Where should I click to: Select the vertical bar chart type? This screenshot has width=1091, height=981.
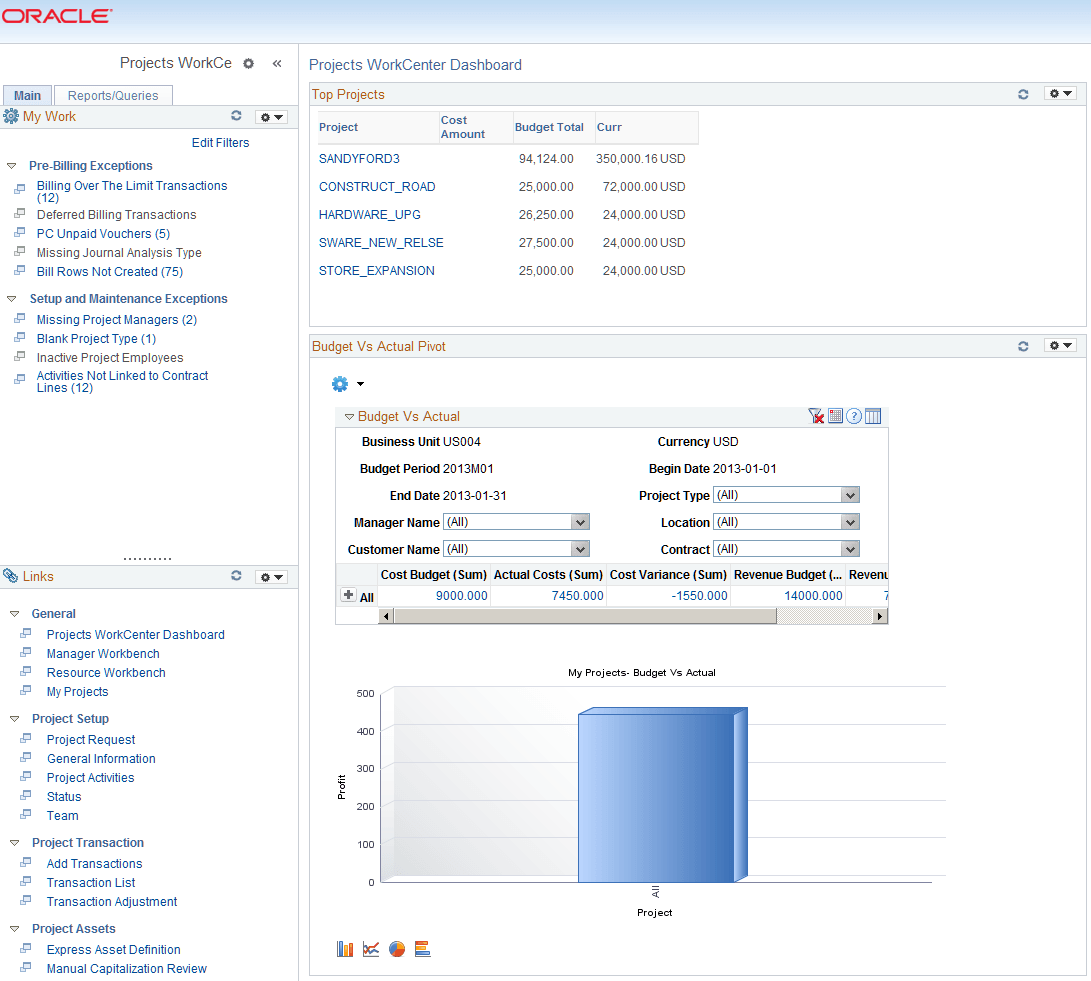345,948
